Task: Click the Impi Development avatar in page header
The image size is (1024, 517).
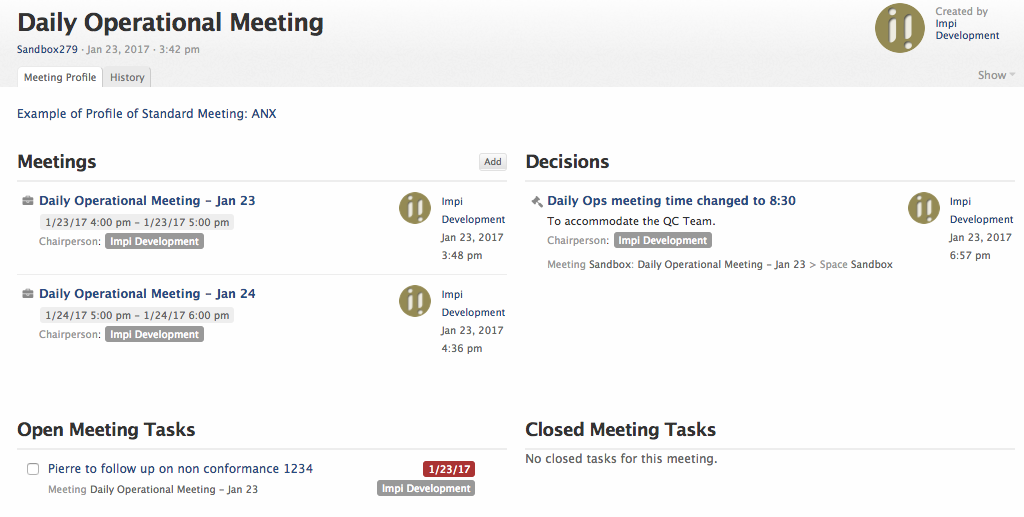Action: pyautogui.click(x=899, y=28)
